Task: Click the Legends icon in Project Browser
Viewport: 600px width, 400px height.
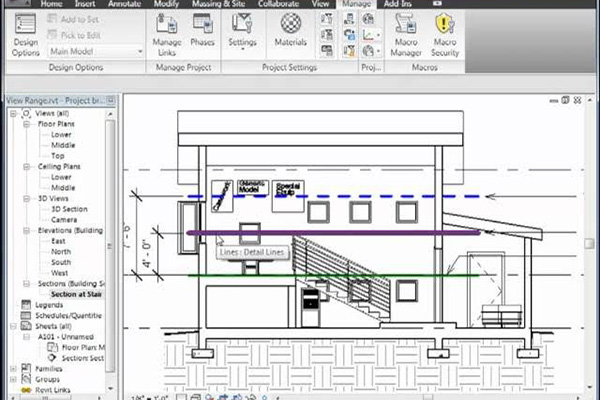Action: click(x=26, y=305)
